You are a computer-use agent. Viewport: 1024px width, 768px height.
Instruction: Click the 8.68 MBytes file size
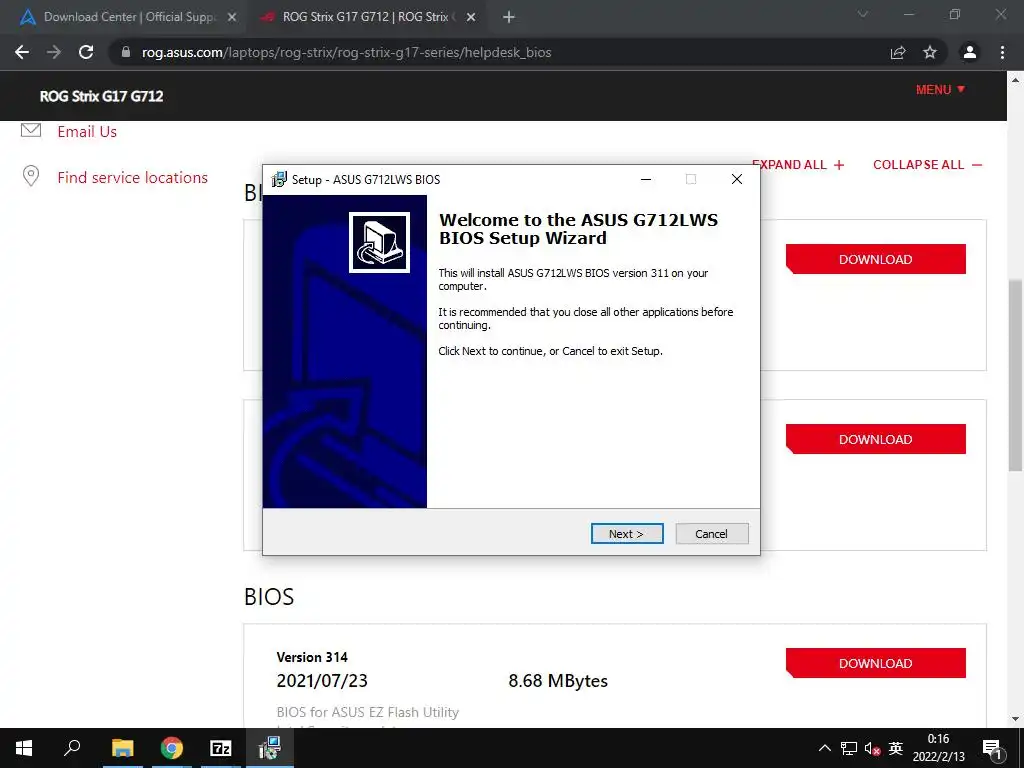pyautogui.click(x=558, y=680)
